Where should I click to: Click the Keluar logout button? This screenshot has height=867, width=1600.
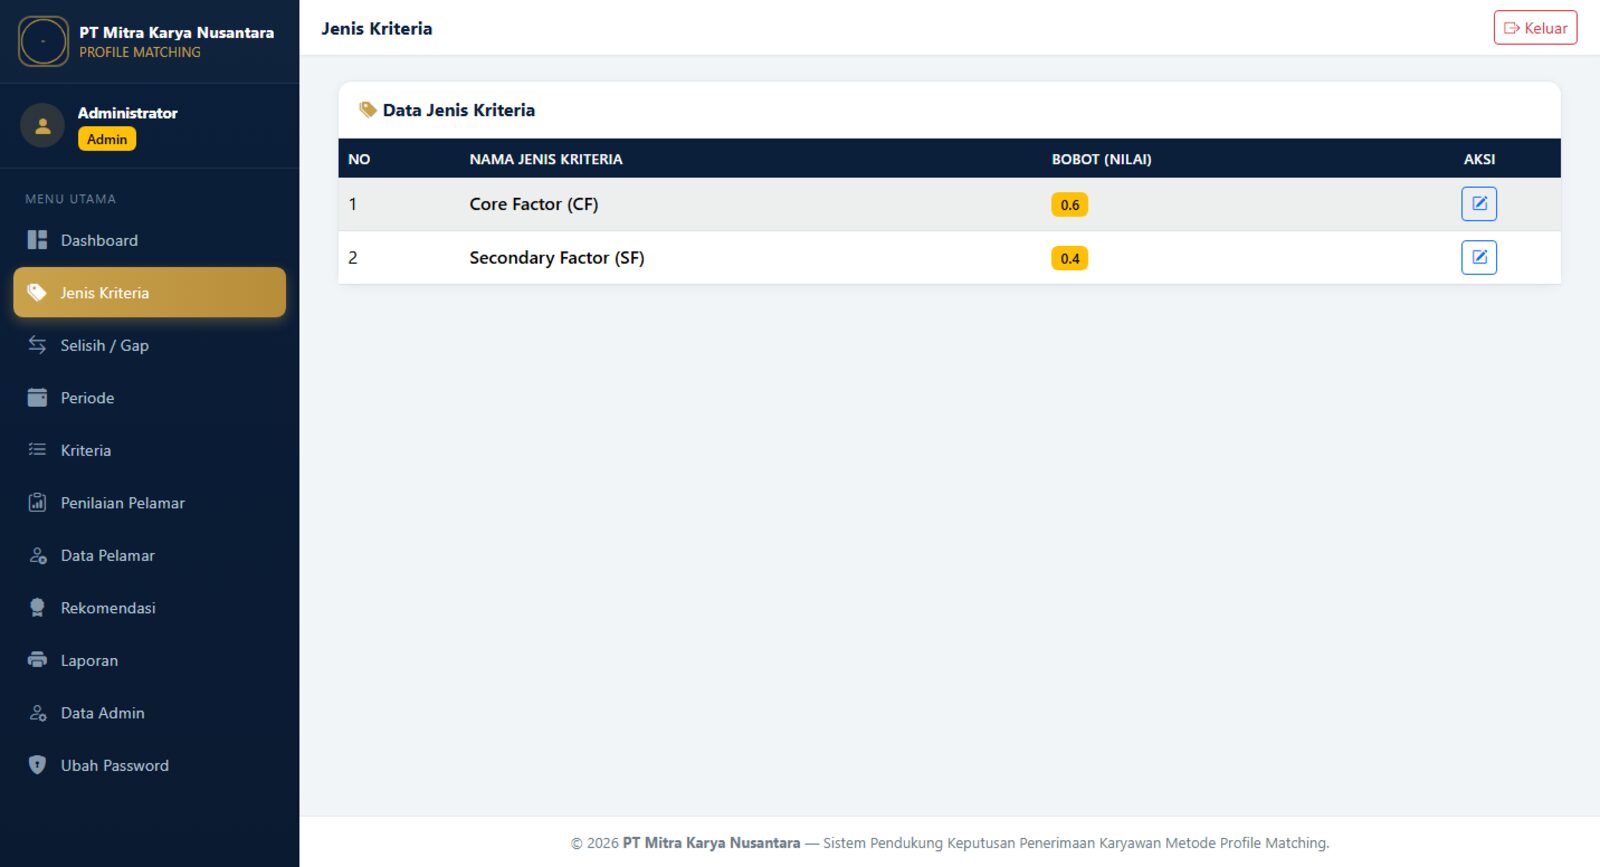[x=1535, y=28]
